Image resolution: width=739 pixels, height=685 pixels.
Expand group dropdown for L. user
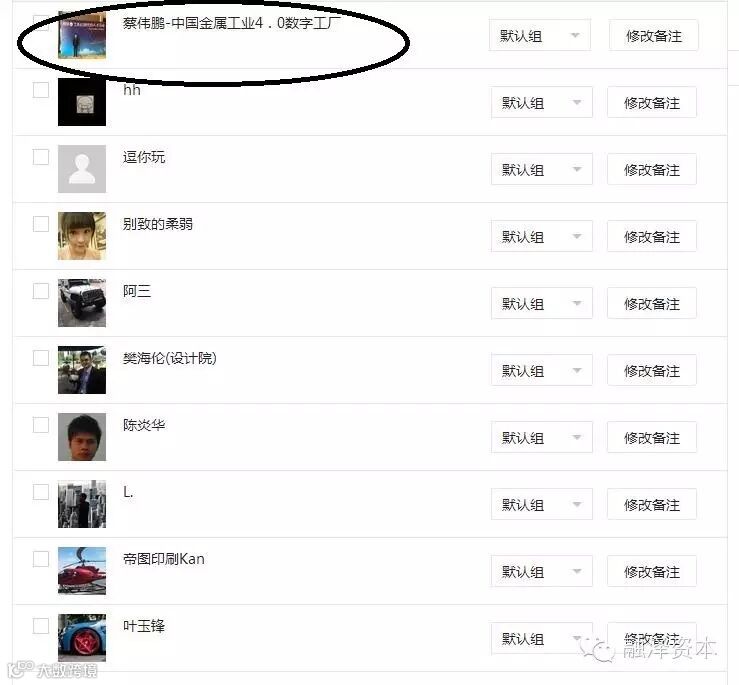542,504
